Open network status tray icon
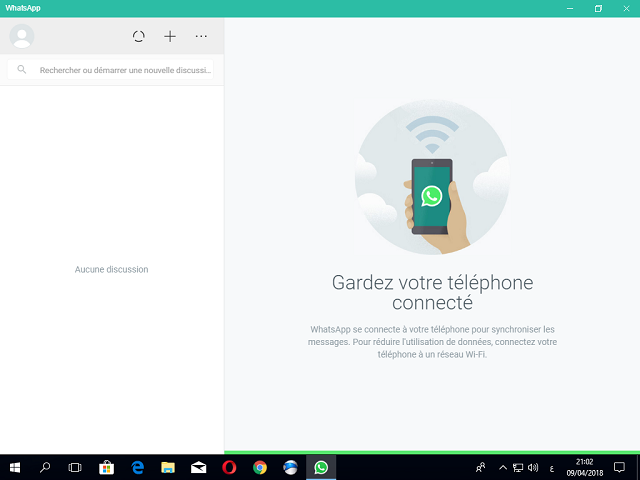Image resolution: width=640 pixels, height=480 pixels. tap(518, 468)
